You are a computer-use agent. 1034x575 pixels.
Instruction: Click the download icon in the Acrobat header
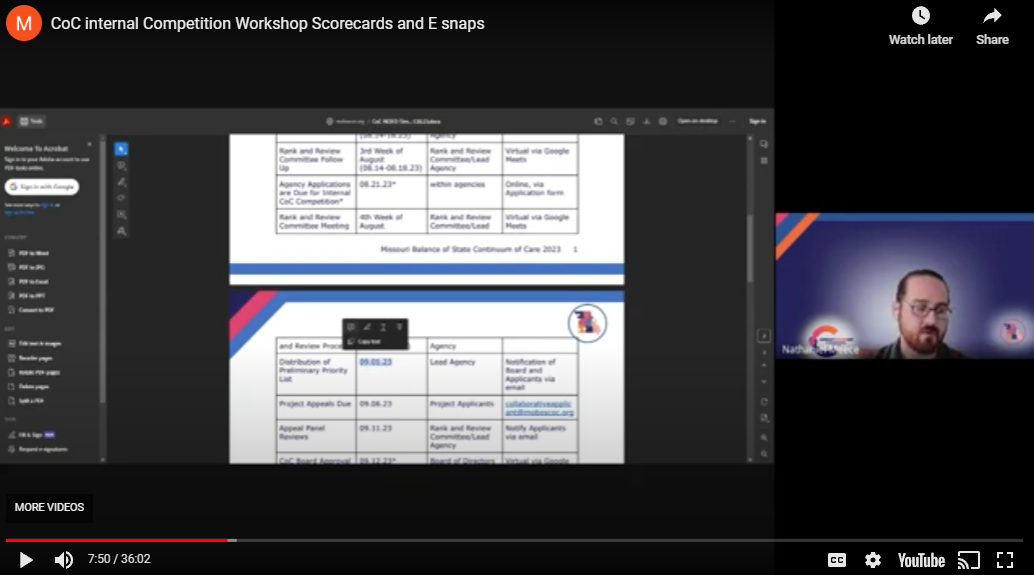click(646, 121)
